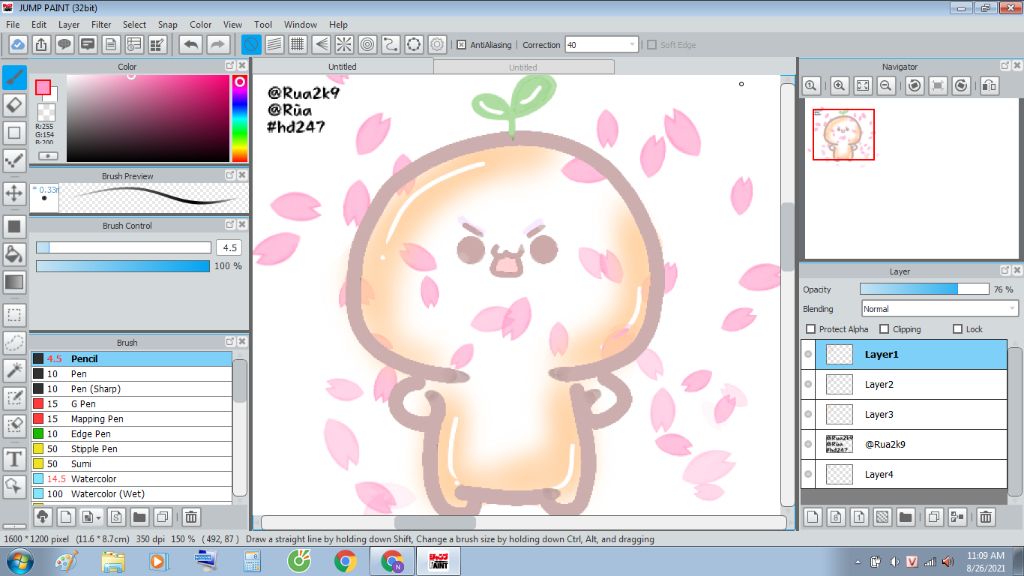Viewport: 1024px width, 576px height.
Task: Adjust the brush size slider
Action: pos(123,248)
